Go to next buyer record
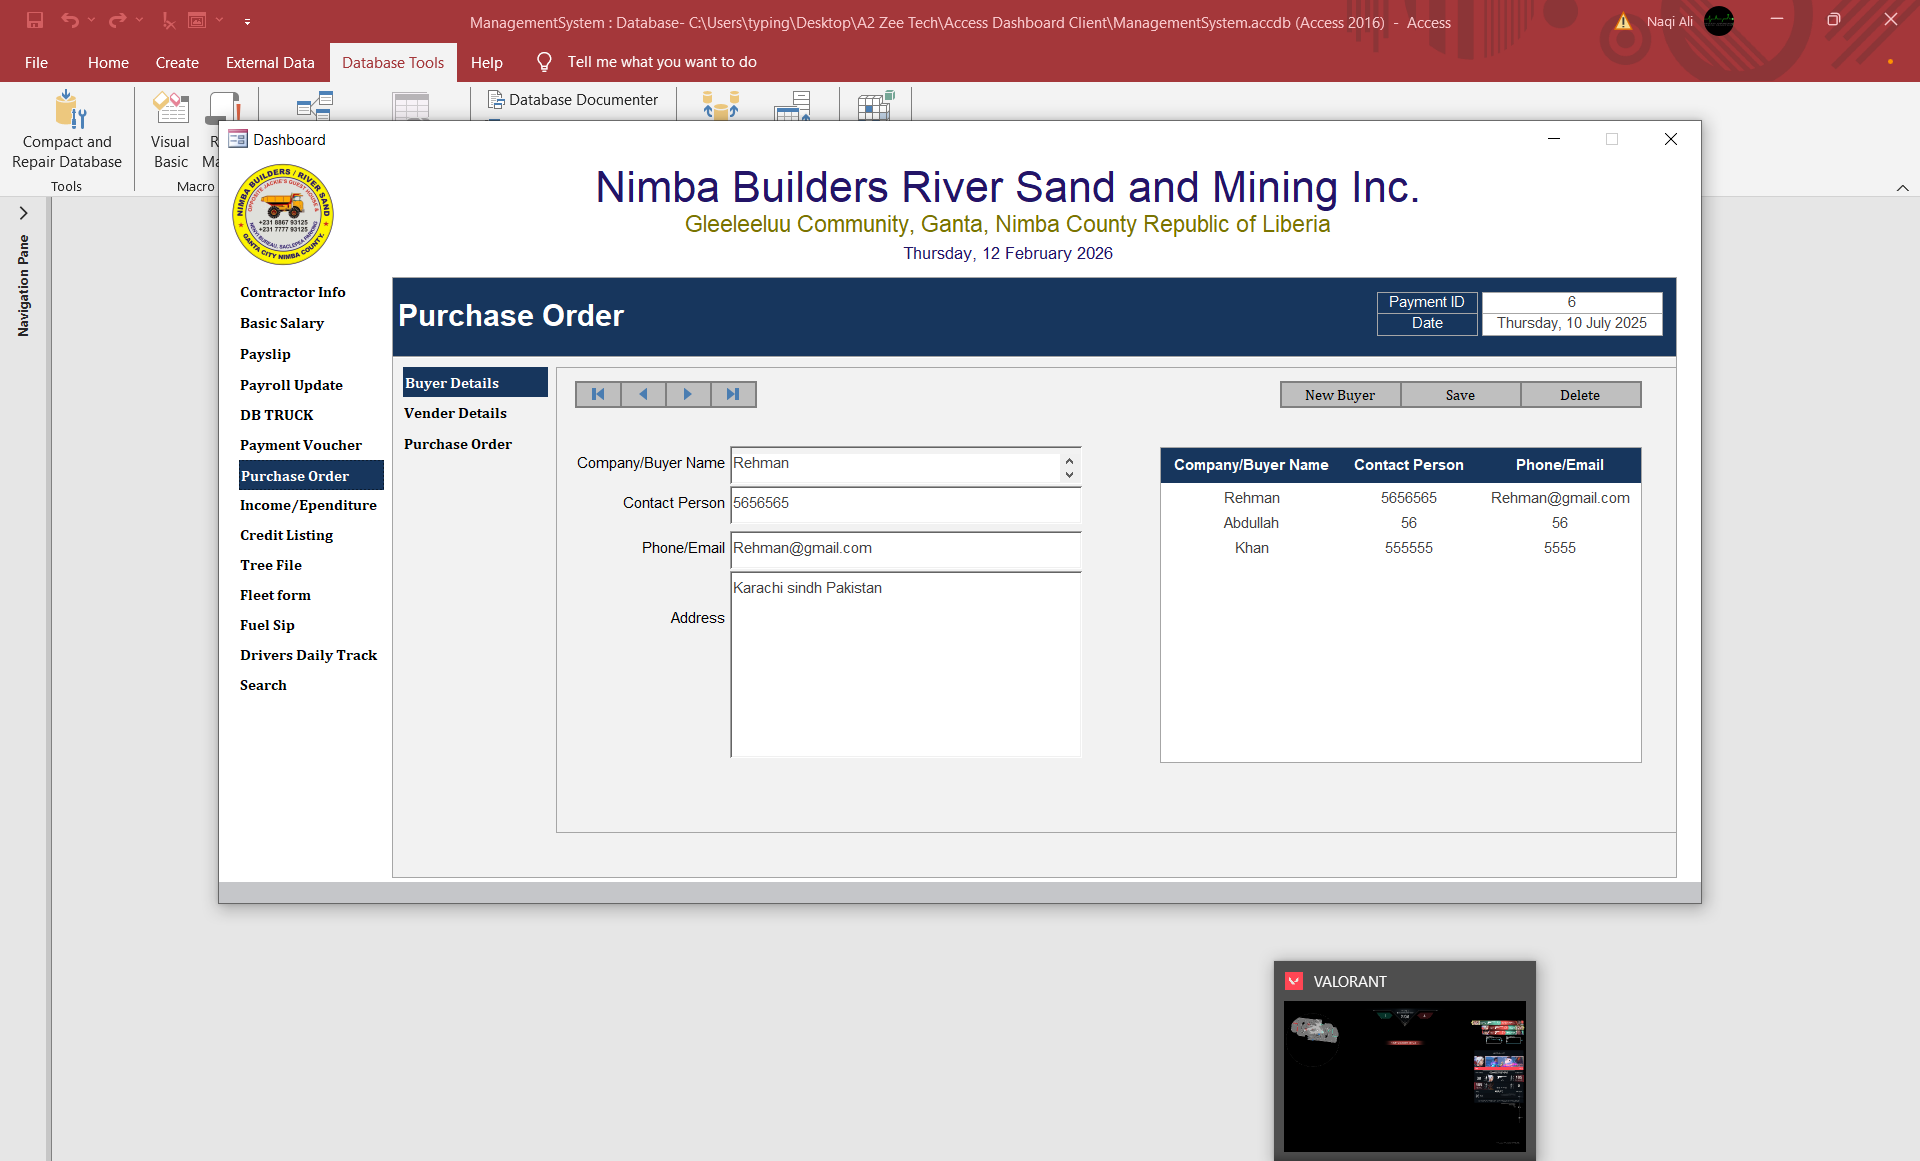 click(x=688, y=394)
